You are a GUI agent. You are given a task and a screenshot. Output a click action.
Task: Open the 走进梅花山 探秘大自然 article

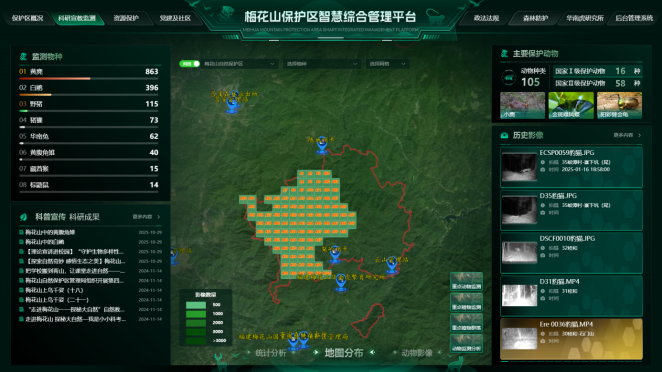(x=76, y=319)
